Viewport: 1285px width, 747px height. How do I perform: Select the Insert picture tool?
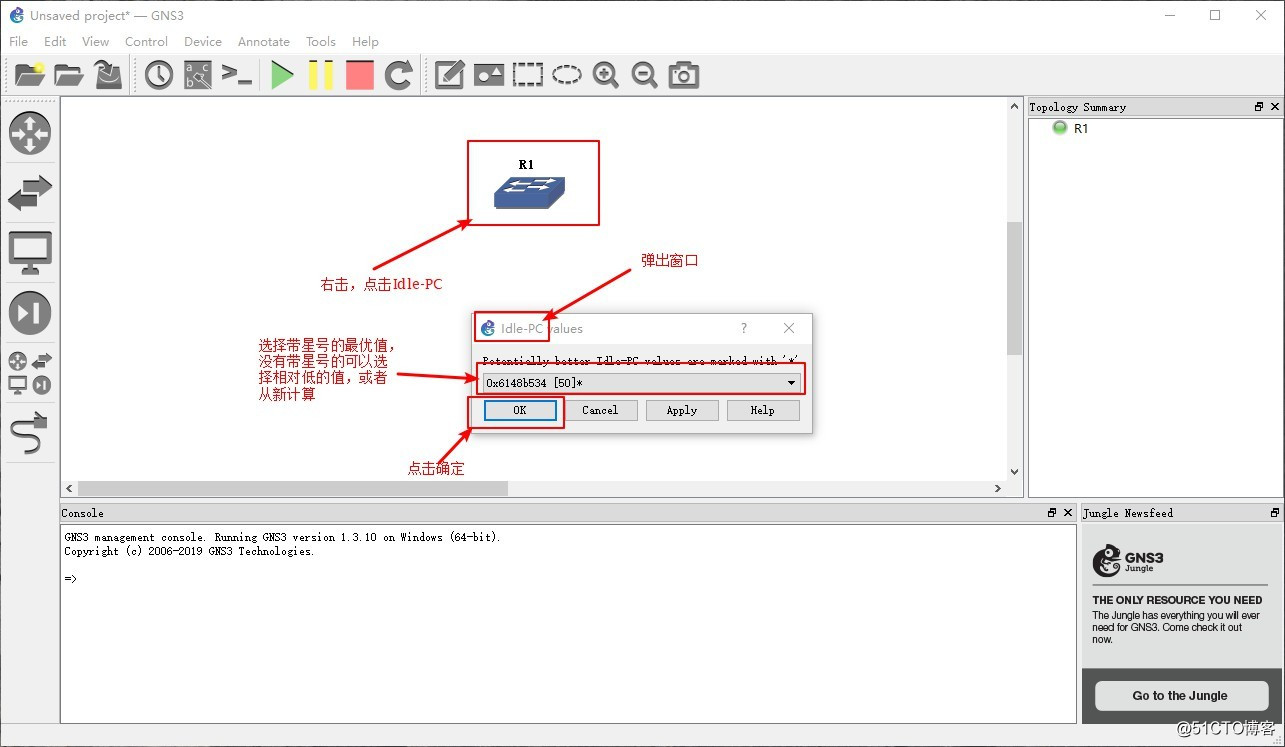[489, 75]
